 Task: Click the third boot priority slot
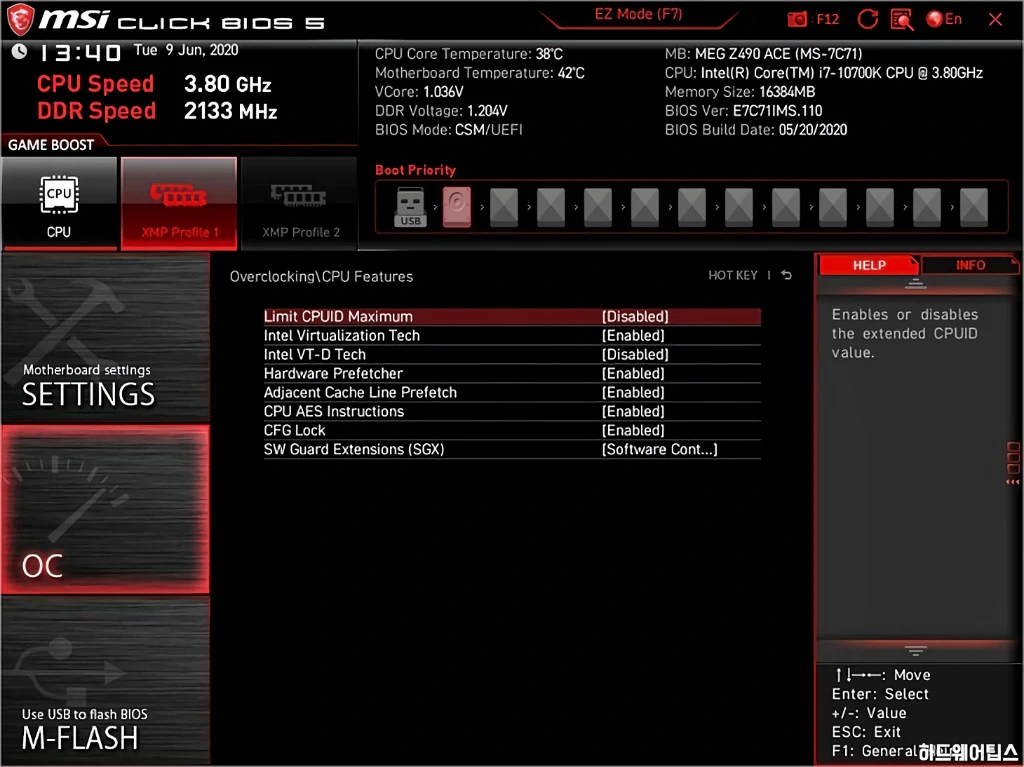click(504, 207)
